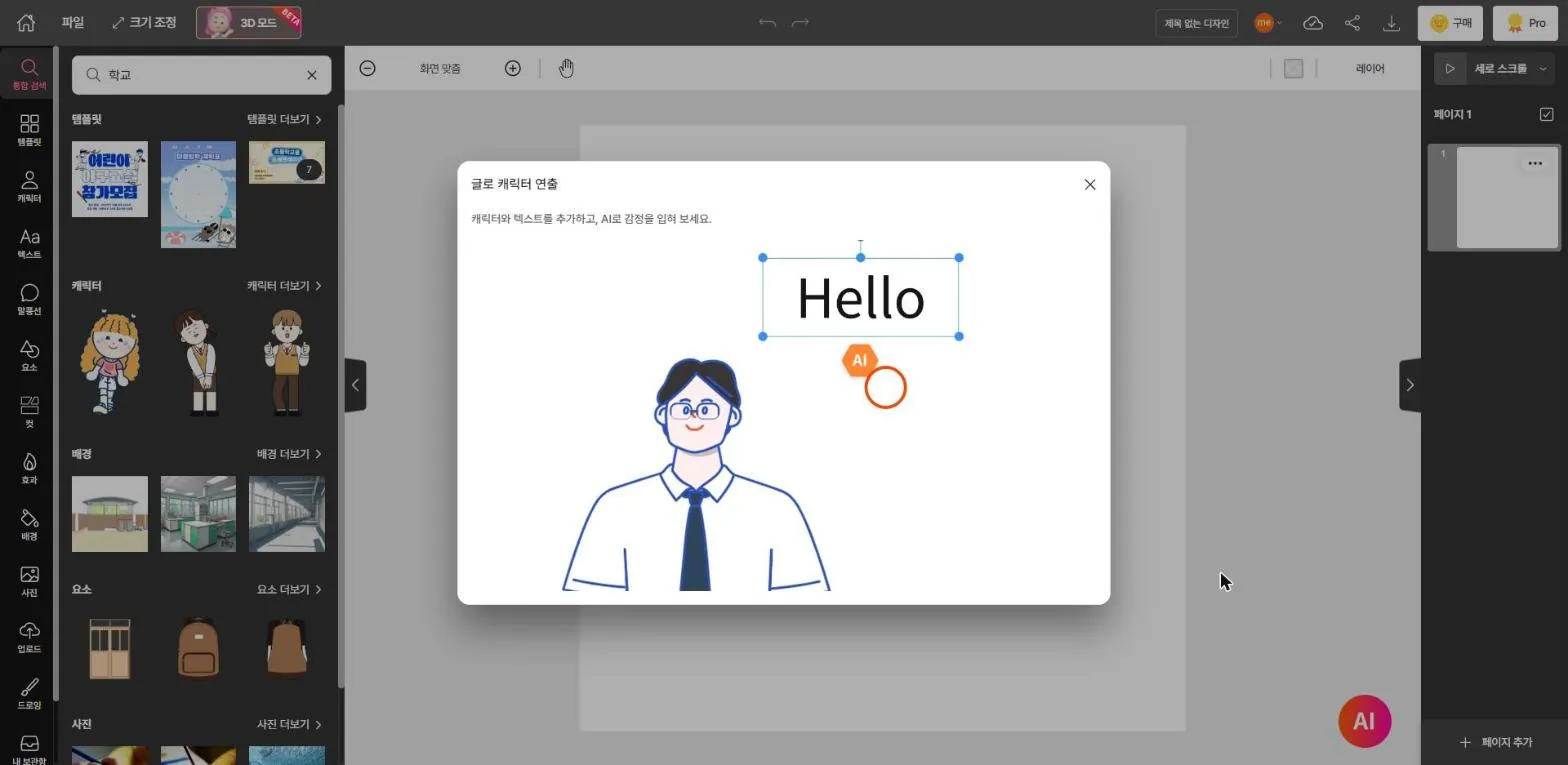This screenshot has height=765, width=1568.
Task: Open the 사진 photo sidebar panel
Action: tap(29, 581)
